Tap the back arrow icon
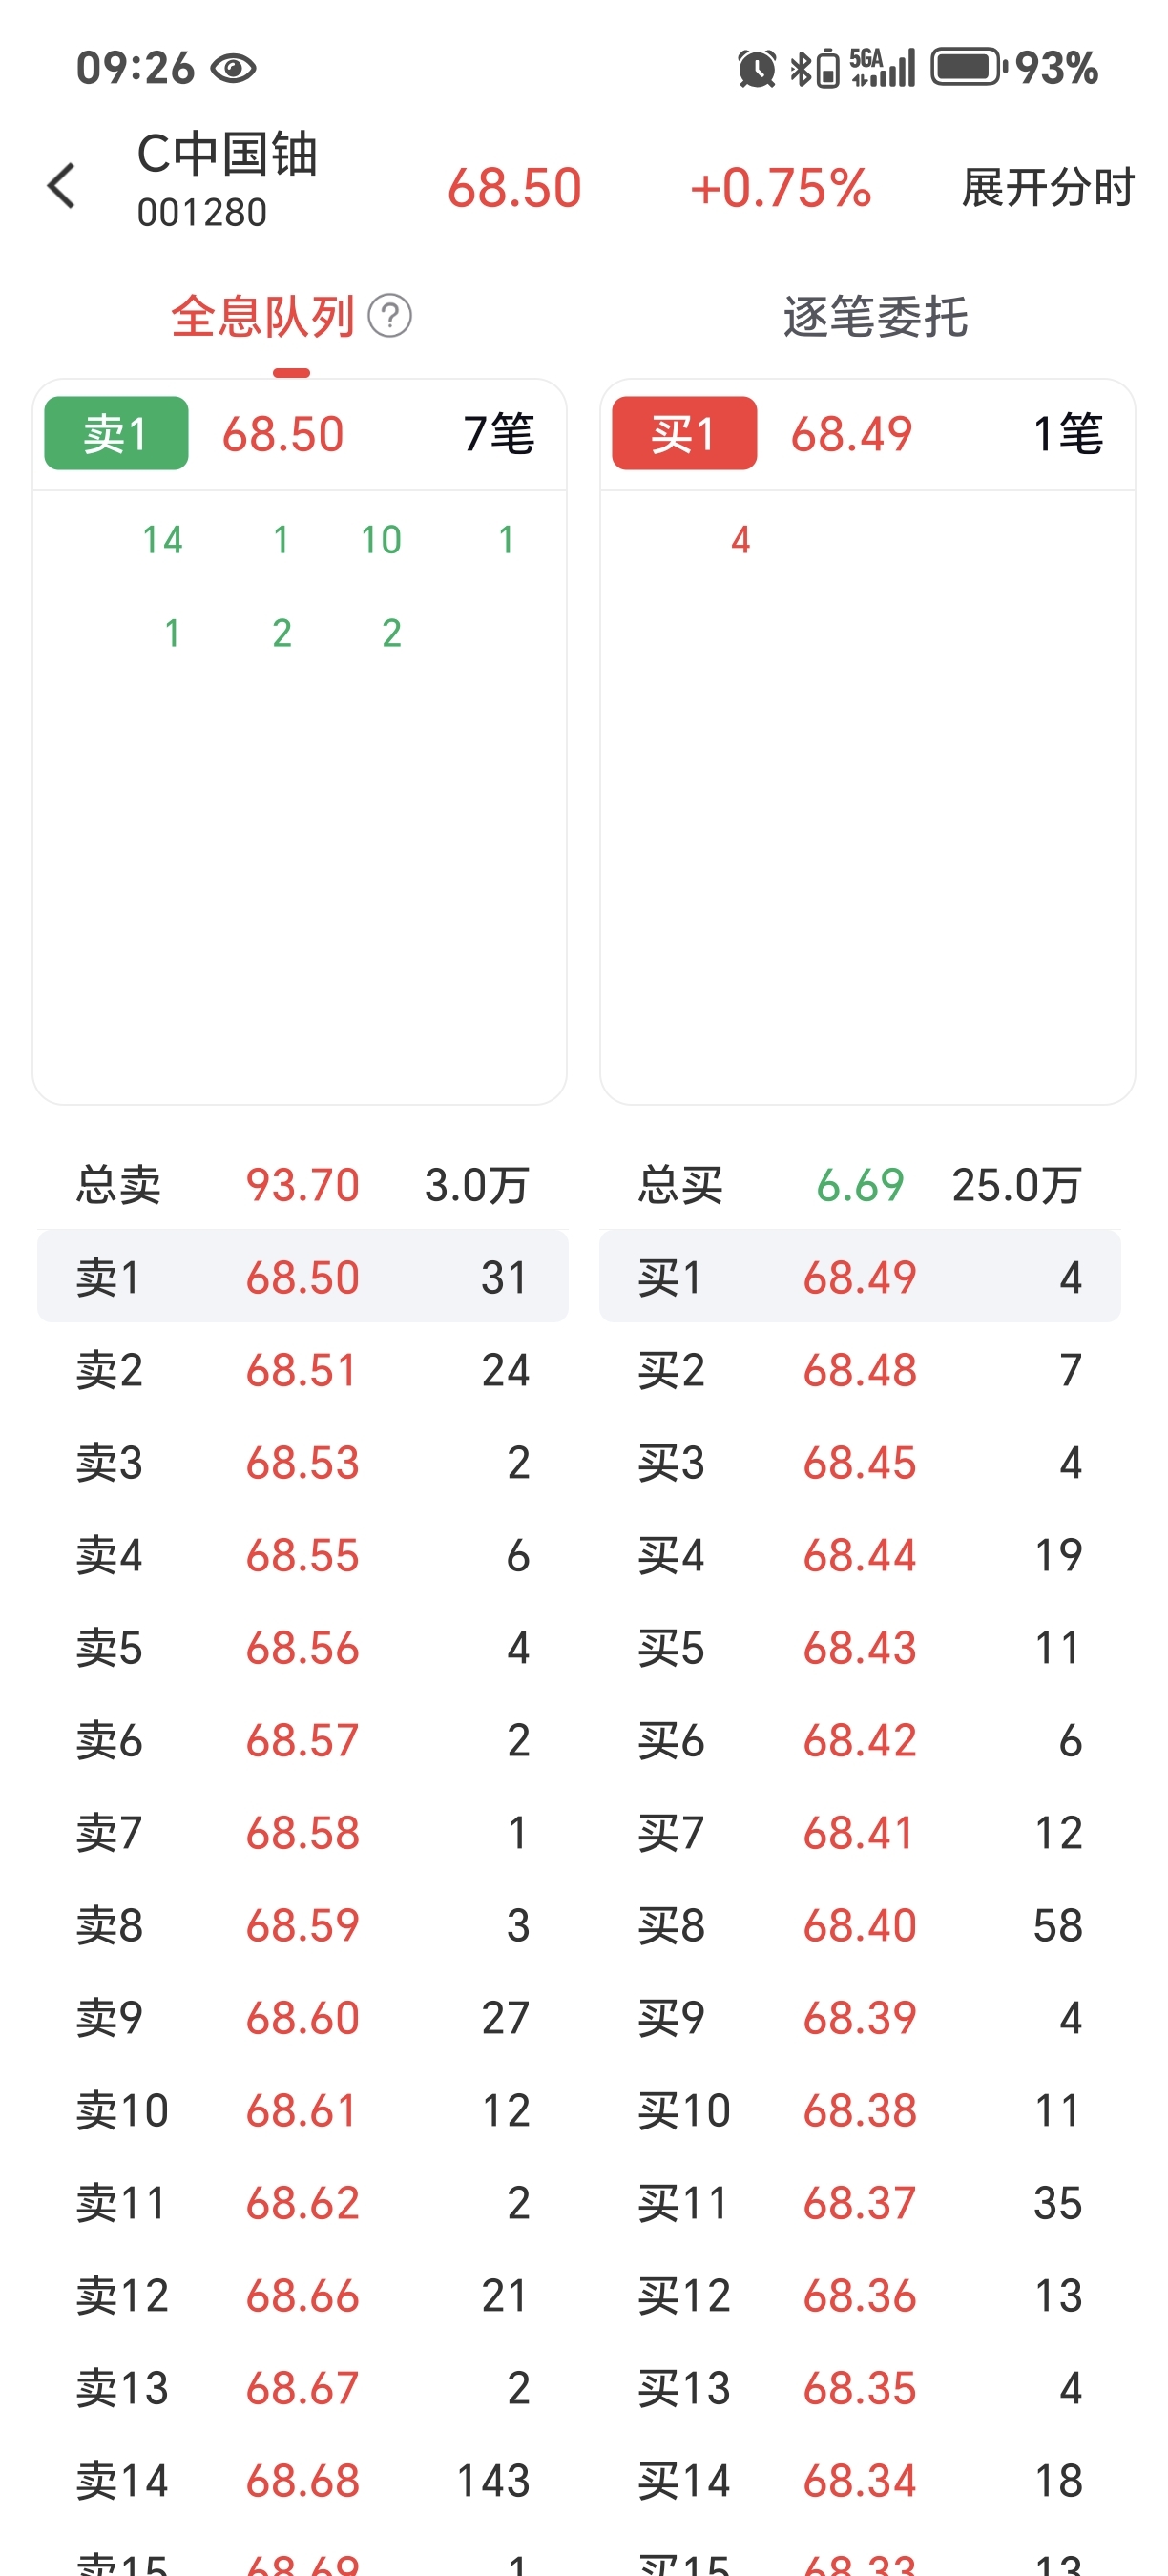This screenshot has width=1168, height=2576. [x=61, y=186]
